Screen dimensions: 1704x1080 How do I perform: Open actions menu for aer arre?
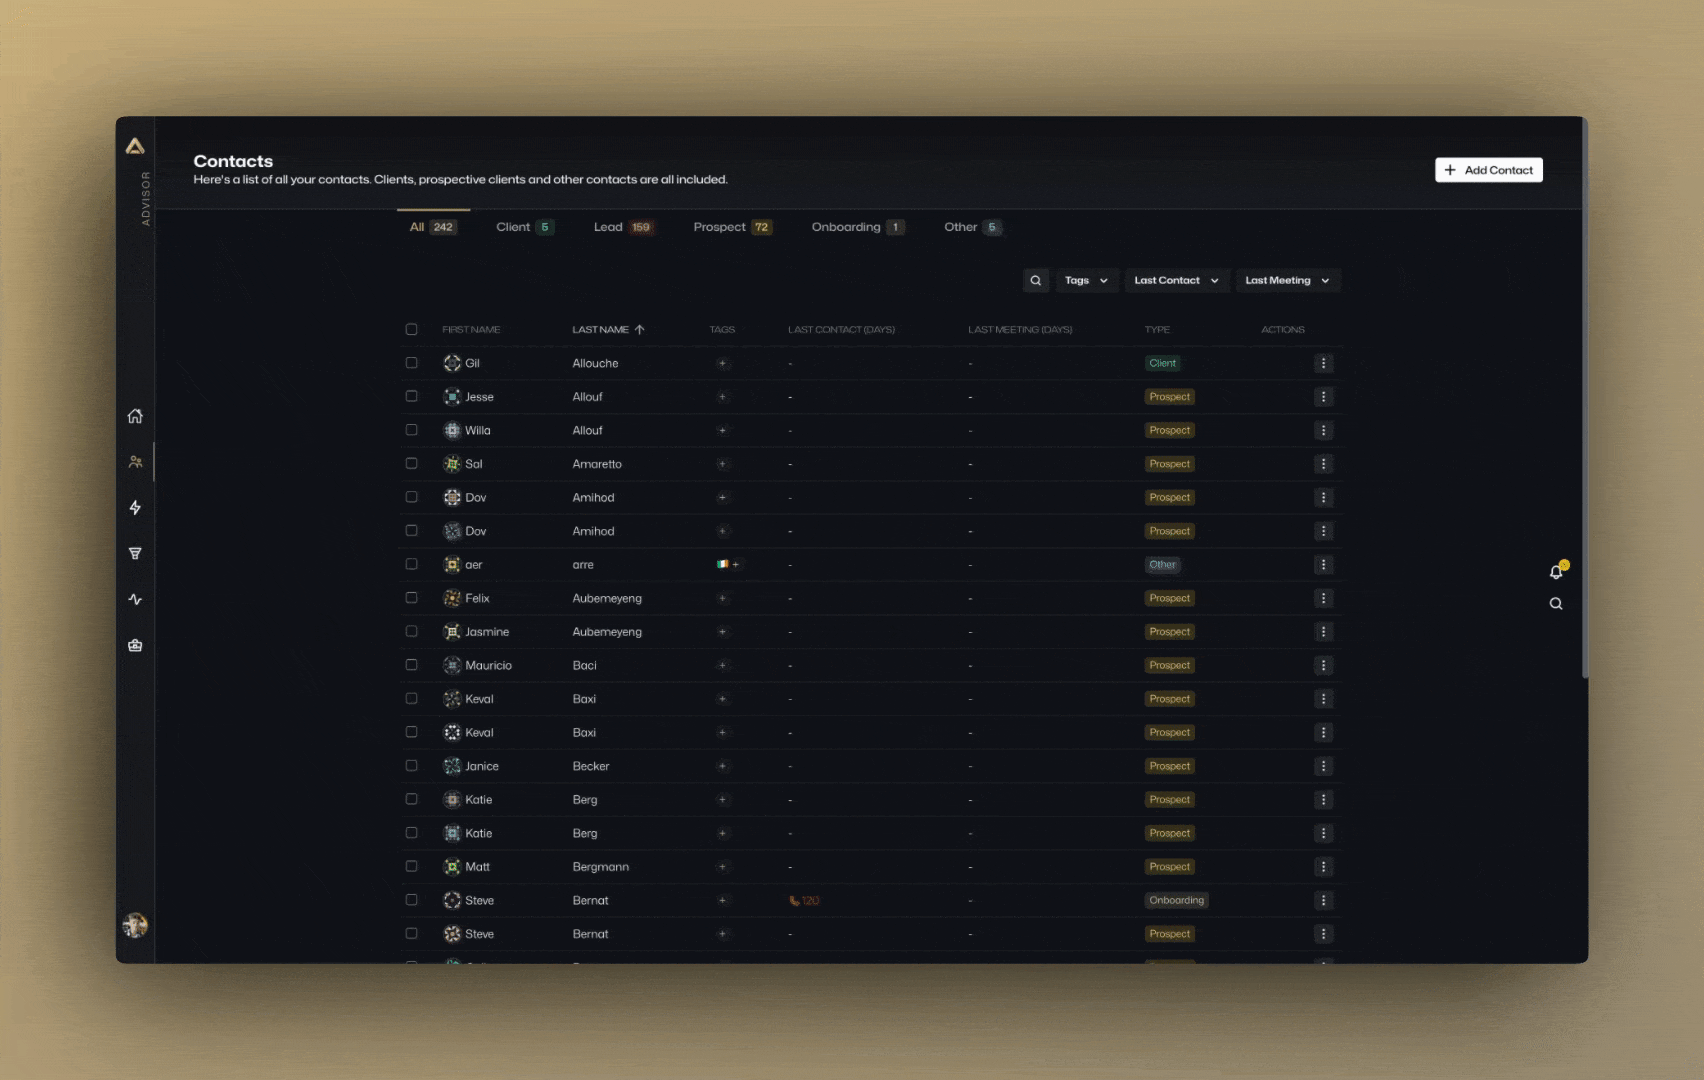click(x=1323, y=565)
